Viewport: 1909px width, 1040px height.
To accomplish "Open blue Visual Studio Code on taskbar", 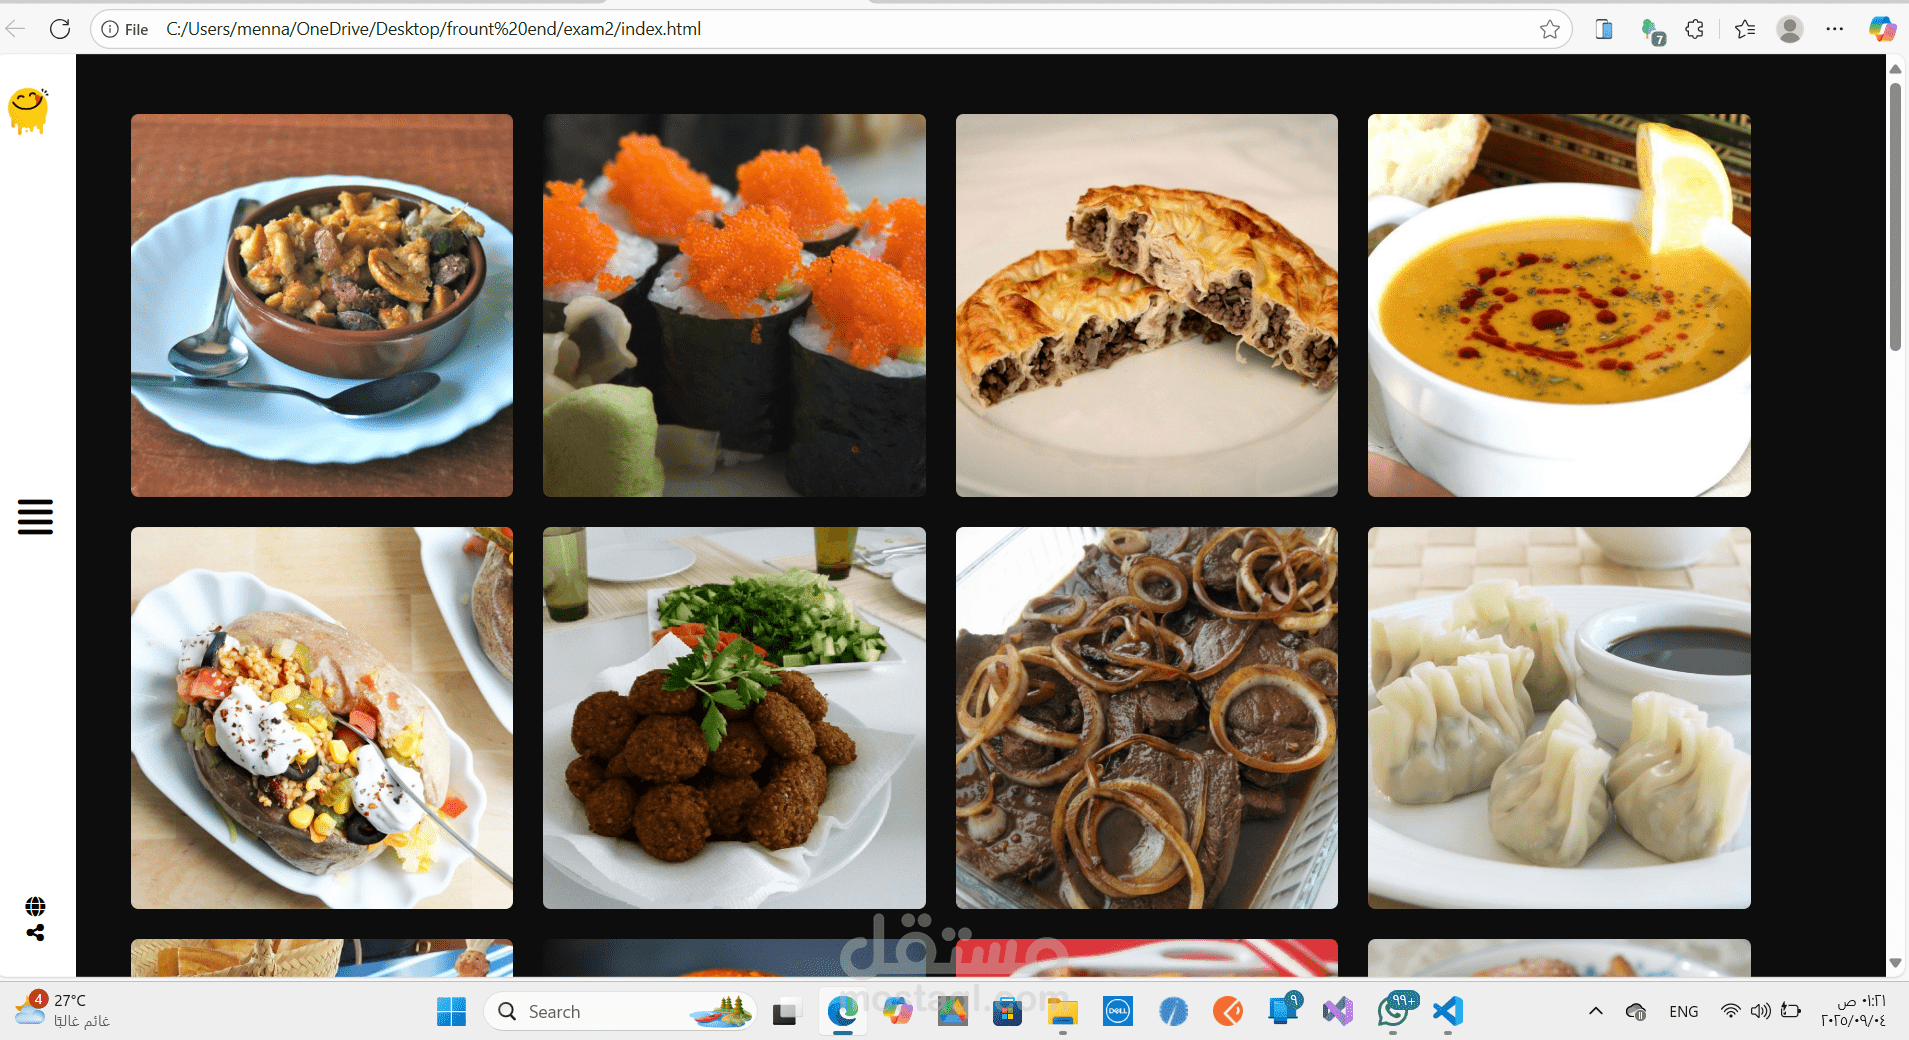I will pos(1448,1012).
